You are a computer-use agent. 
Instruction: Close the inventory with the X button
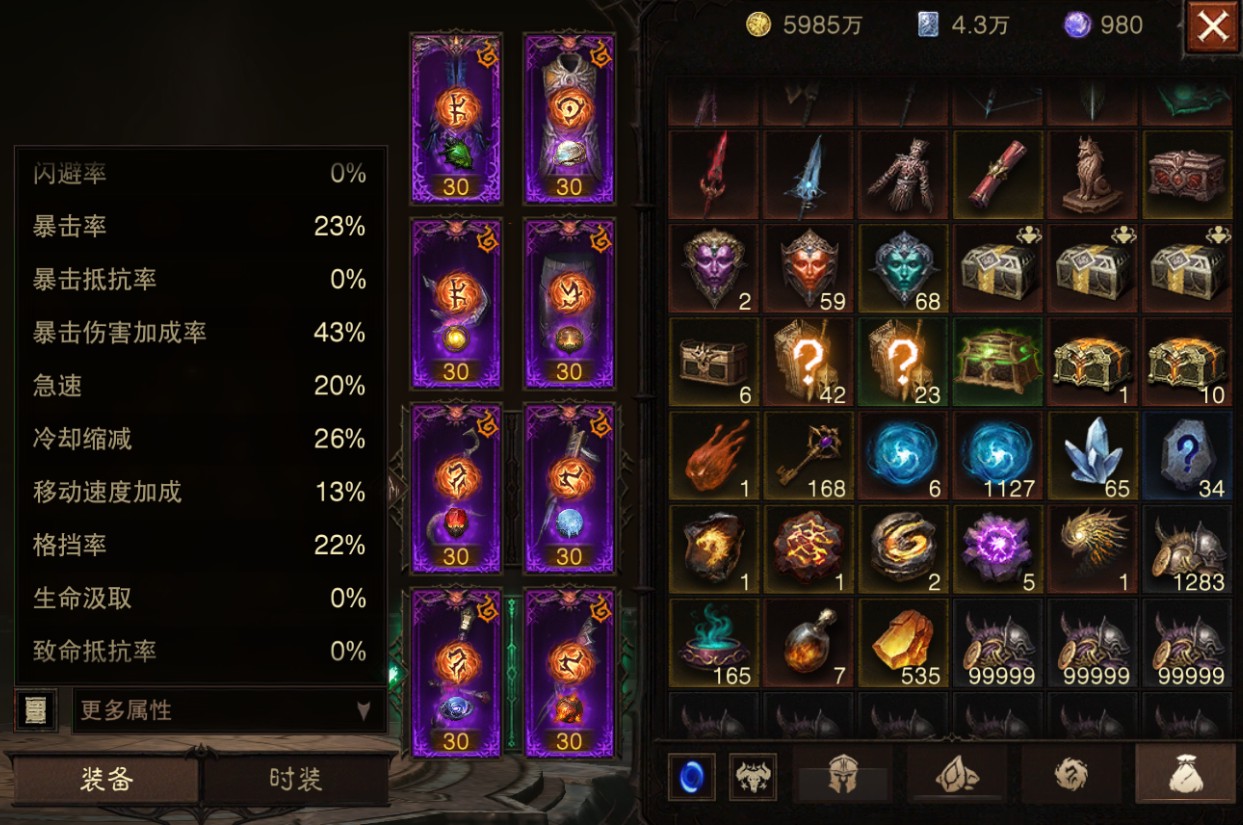click(x=1213, y=27)
